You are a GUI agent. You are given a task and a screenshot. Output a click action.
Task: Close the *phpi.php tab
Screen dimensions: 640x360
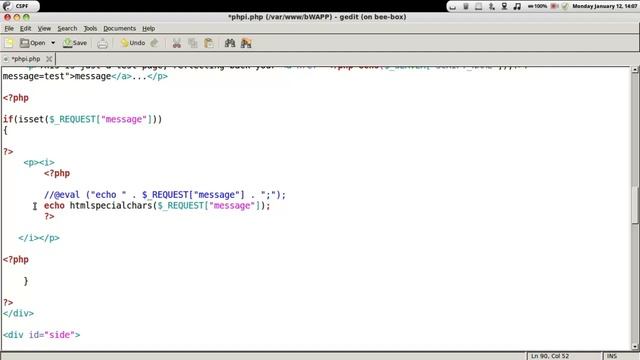pyautogui.click(x=49, y=59)
